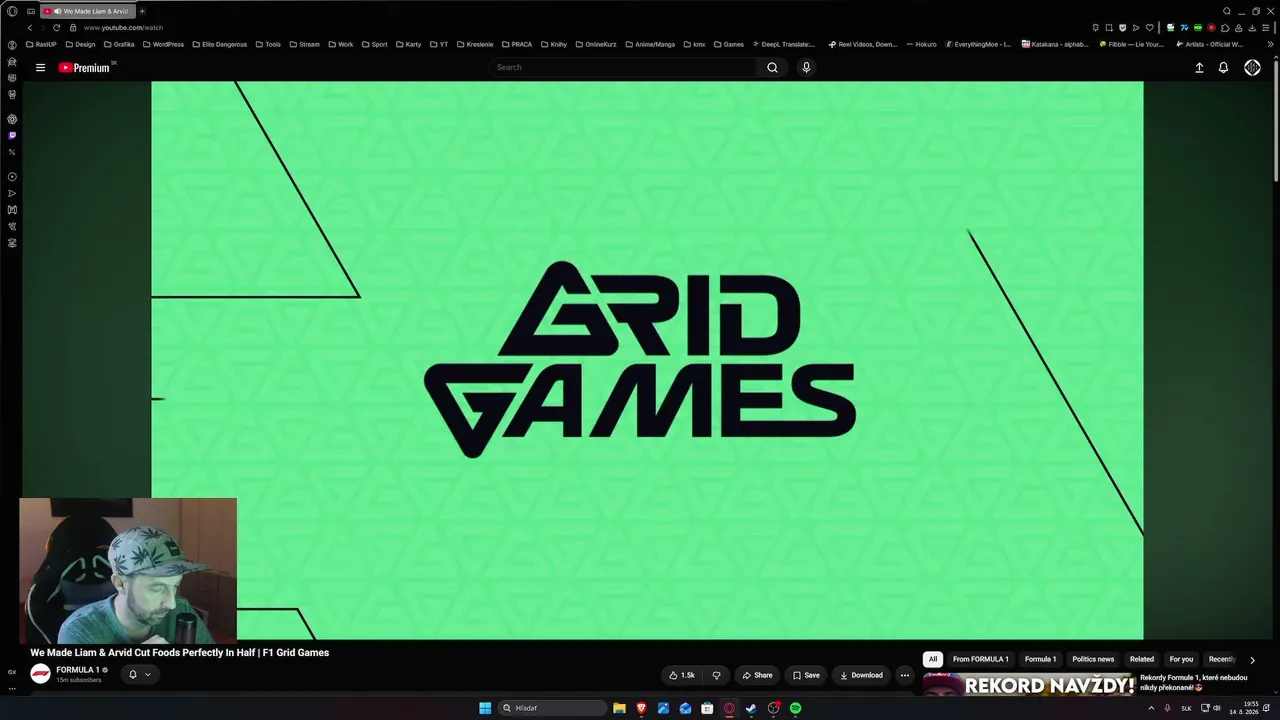The height and width of the screenshot is (720, 1280).
Task: Open YouTube notifications bell
Action: [x=1223, y=68]
